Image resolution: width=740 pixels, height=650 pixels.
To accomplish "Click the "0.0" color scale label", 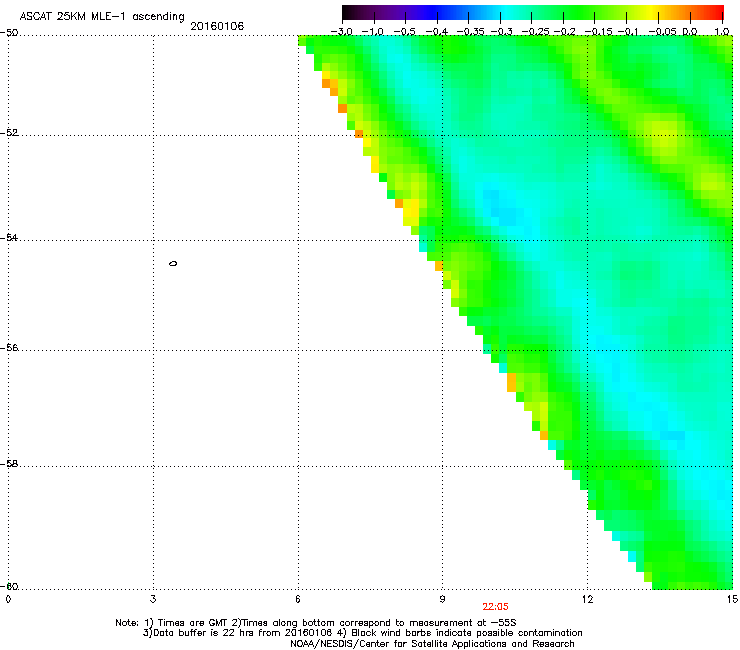I will (x=690, y=32).
